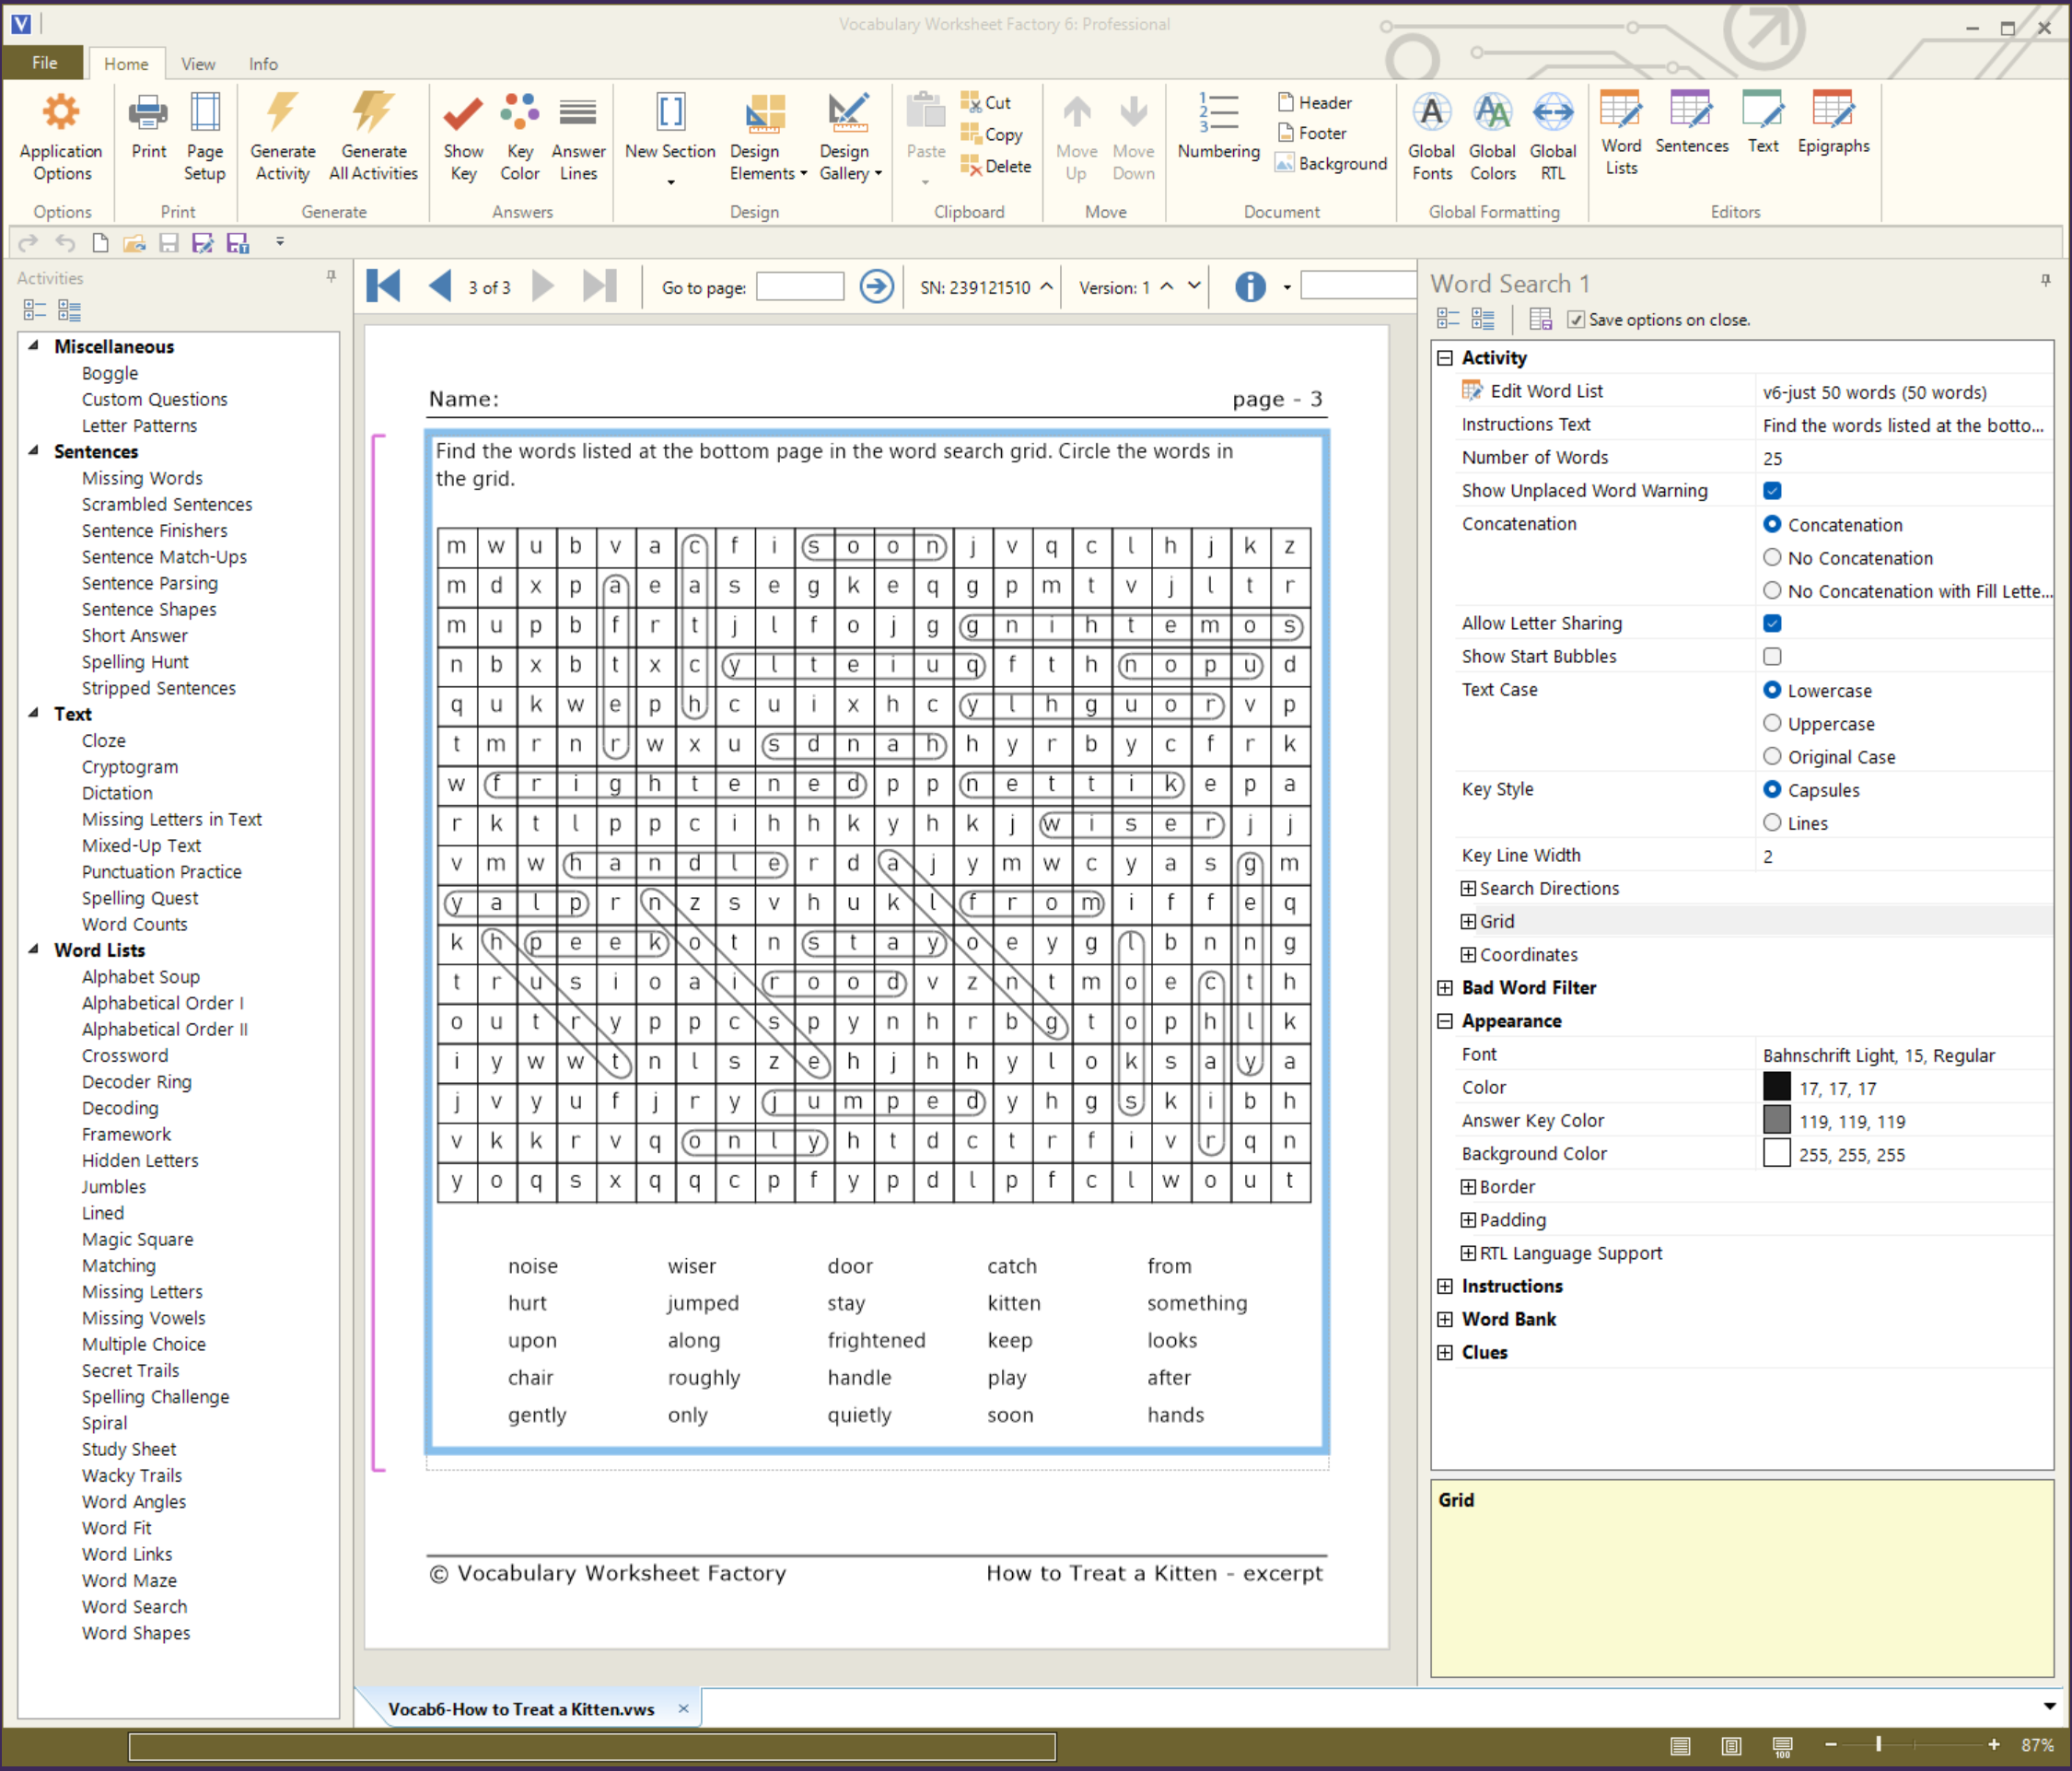Click the Show Key checkmark icon
This screenshot has height=1771, width=2072.
(x=463, y=115)
